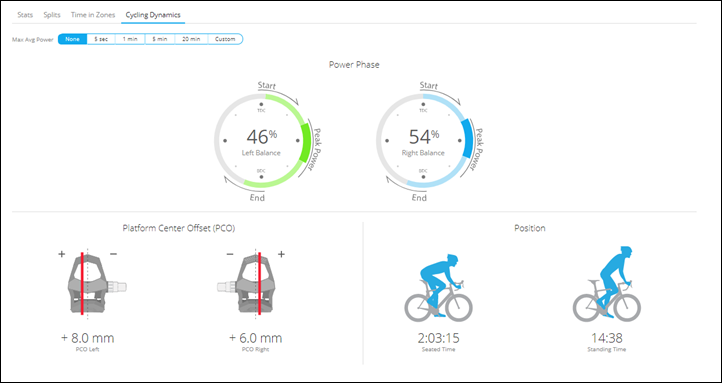Viewport: 722px width, 383px height.
Task: Click the left PCO pedal icon
Action: click(x=97, y=283)
